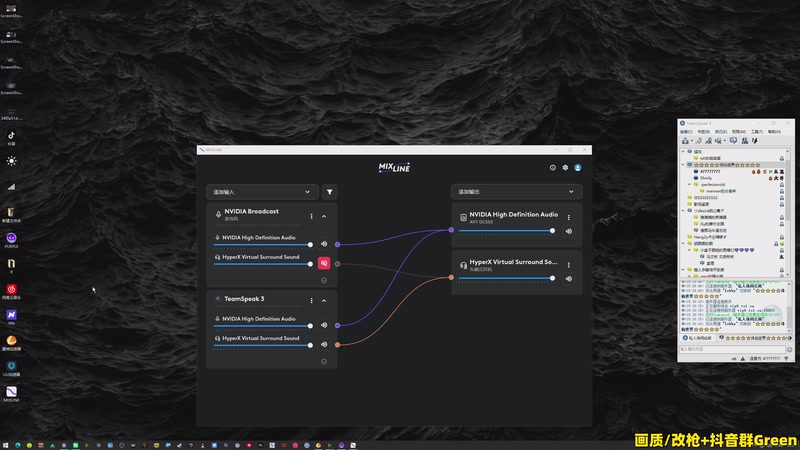Click the Windows Start button
800x450 pixels.
pyautogui.click(x=6, y=445)
